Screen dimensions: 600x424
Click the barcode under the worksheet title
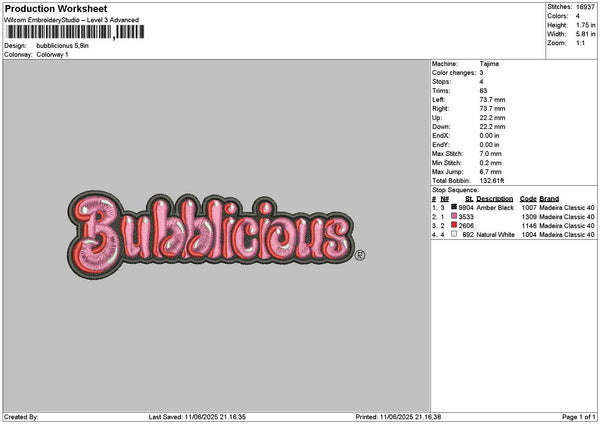point(74,32)
